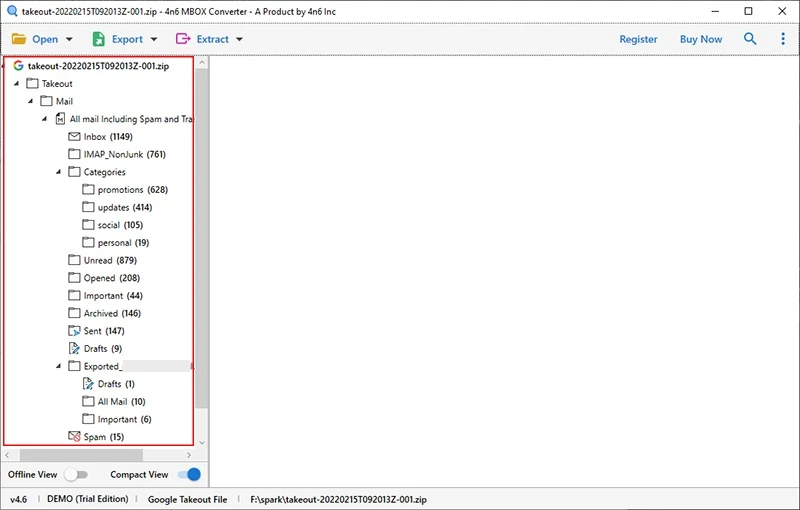Click the Open menu in toolbar
The width and height of the screenshot is (800, 510).
pos(42,39)
